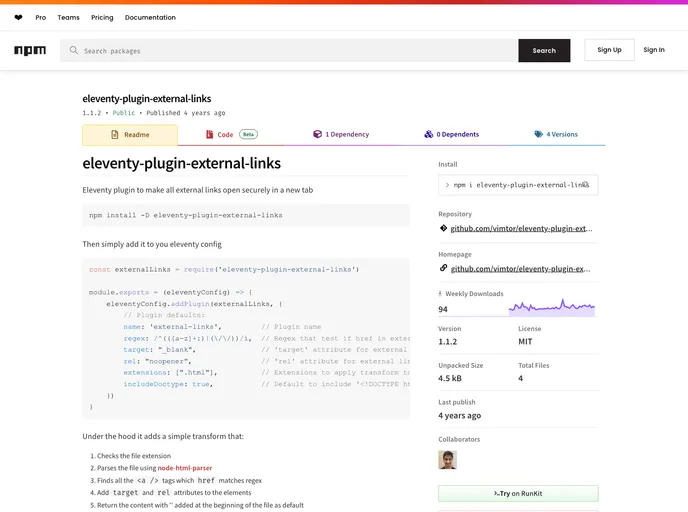
Task: Click the const externalLinks require code line
Action: click(x=224, y=269)
